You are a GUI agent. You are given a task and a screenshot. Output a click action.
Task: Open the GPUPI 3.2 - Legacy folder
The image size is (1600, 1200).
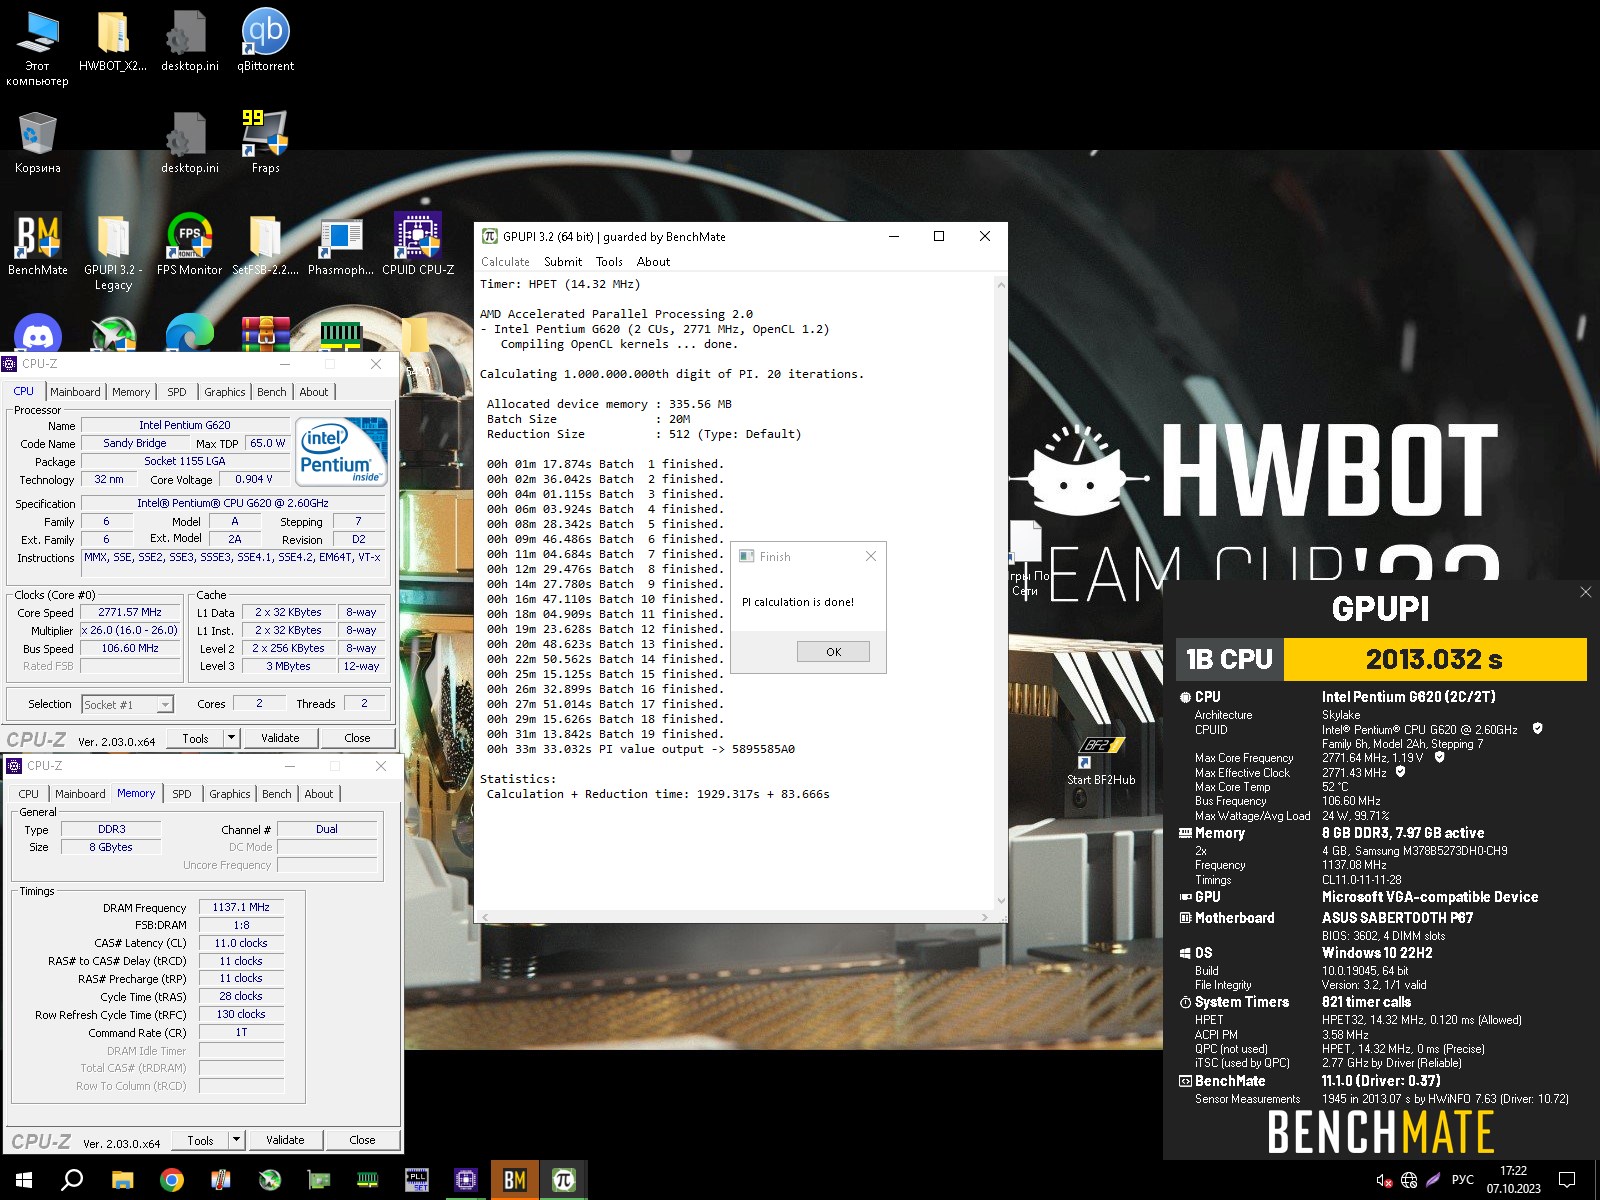click(x=113, y=251)
